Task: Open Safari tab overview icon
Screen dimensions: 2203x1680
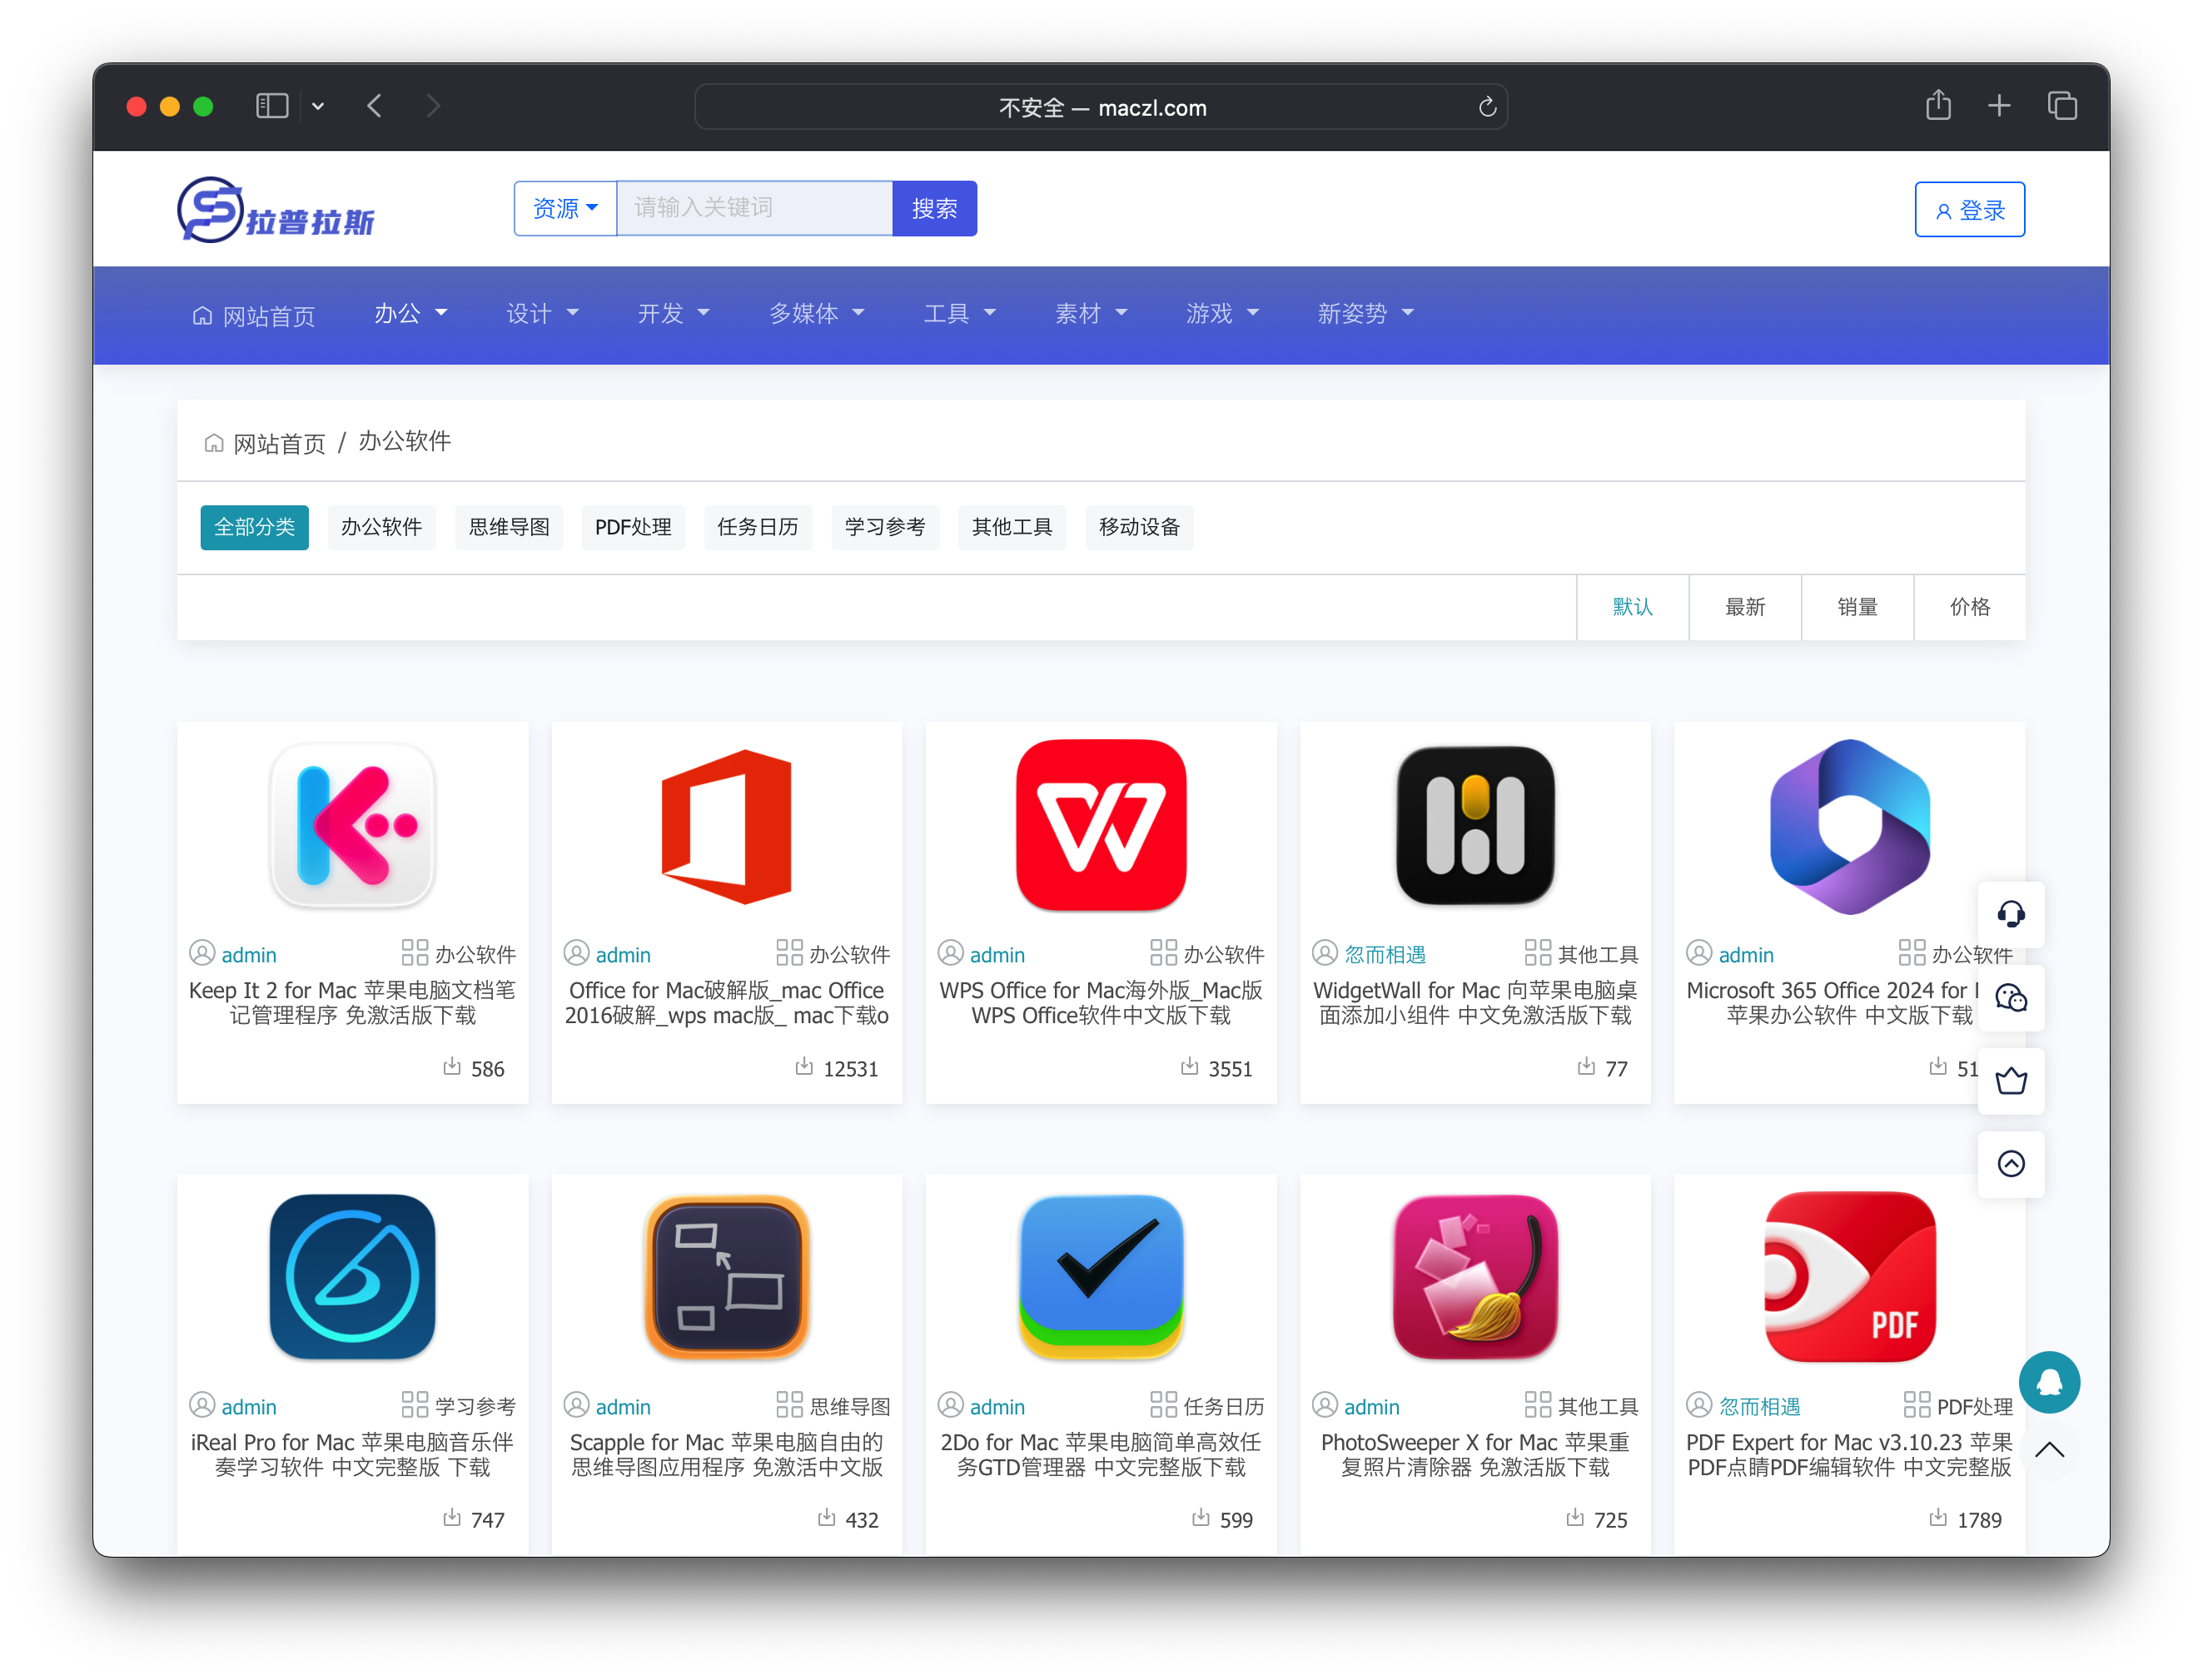Action: point(2062,106)
